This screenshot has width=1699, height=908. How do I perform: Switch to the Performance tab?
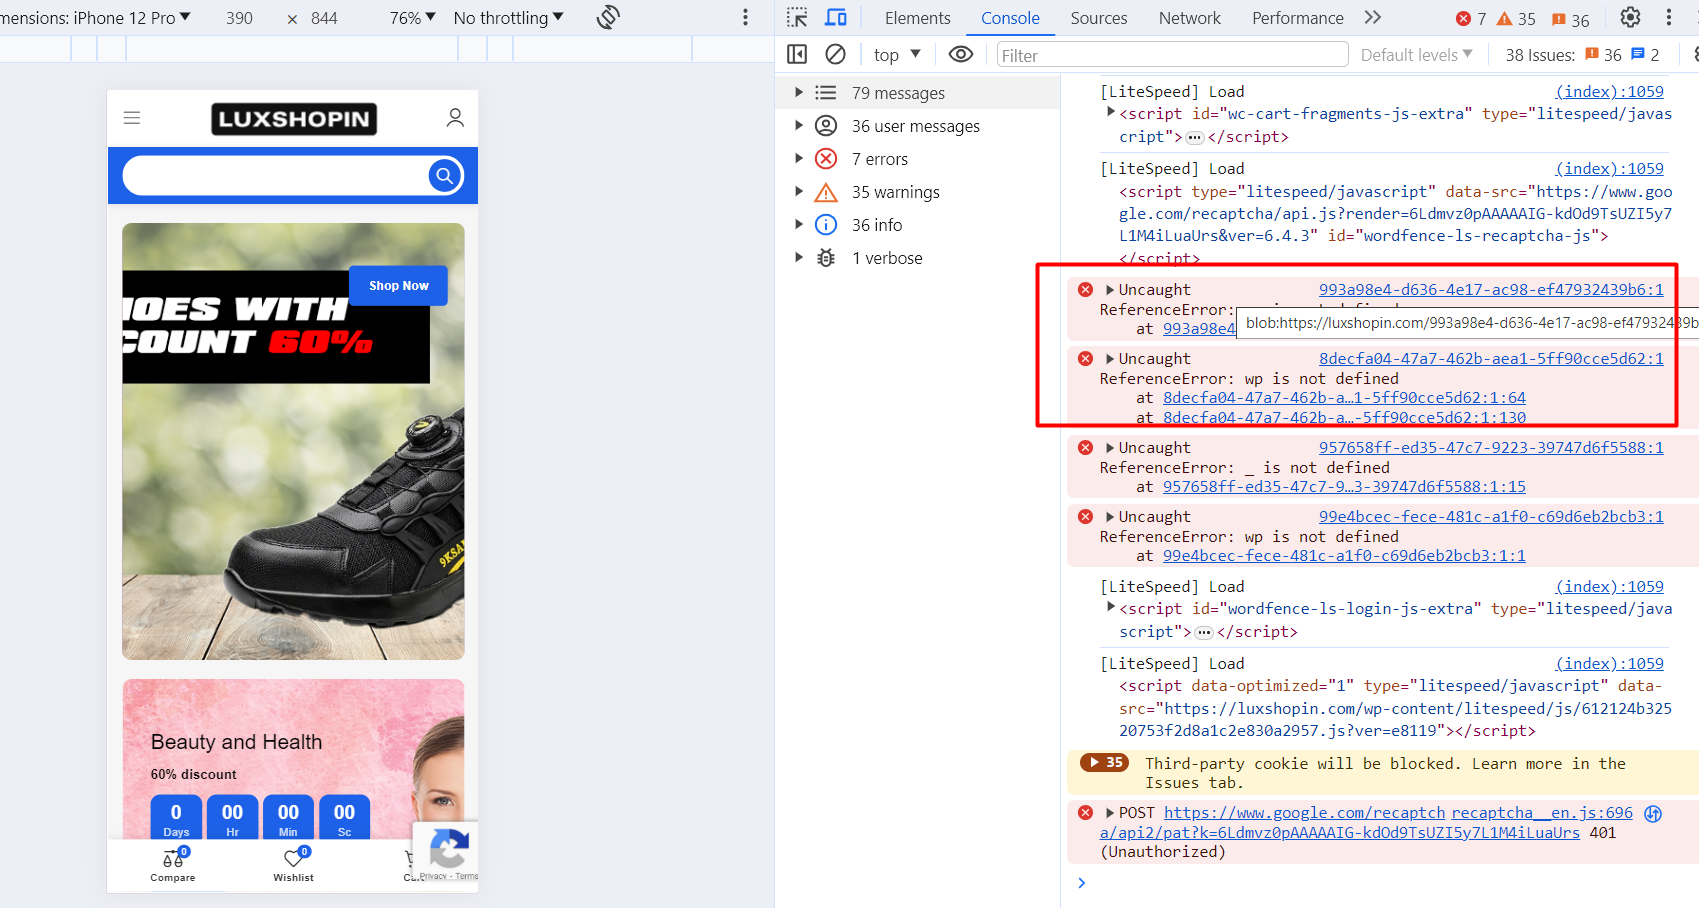point(1297,18)
